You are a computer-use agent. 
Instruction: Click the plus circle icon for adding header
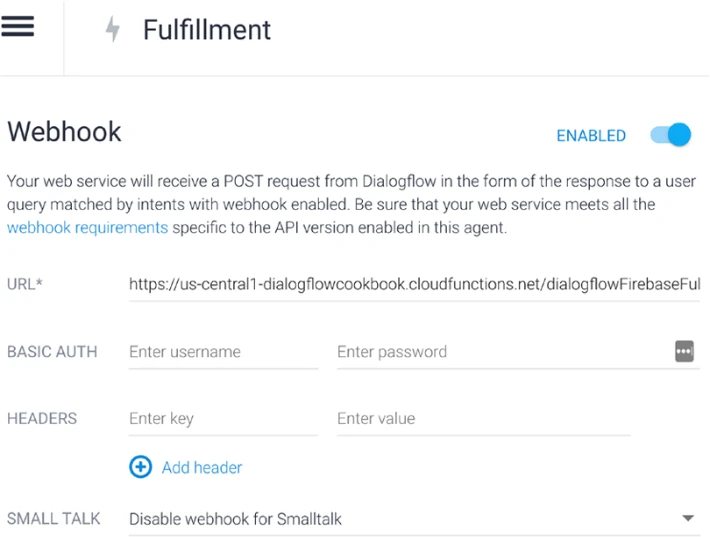click(x=140, y=467)
